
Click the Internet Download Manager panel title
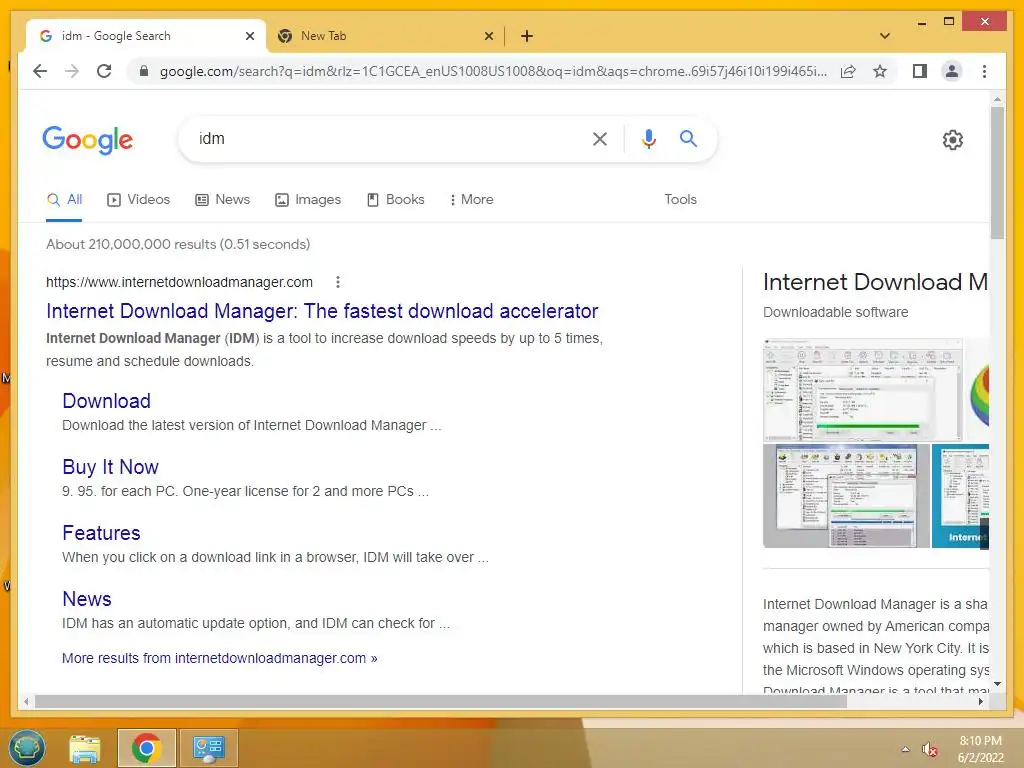[875, 282]
